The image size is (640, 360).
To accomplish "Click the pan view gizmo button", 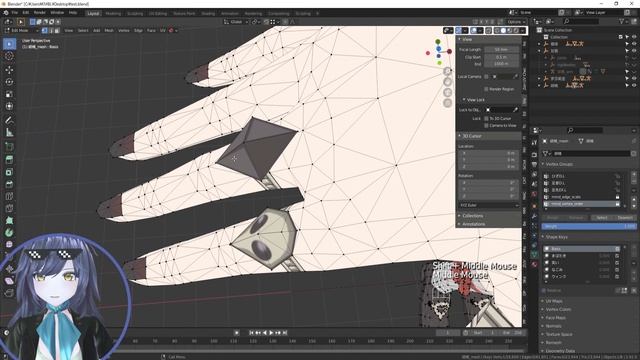I will [448, 82].
